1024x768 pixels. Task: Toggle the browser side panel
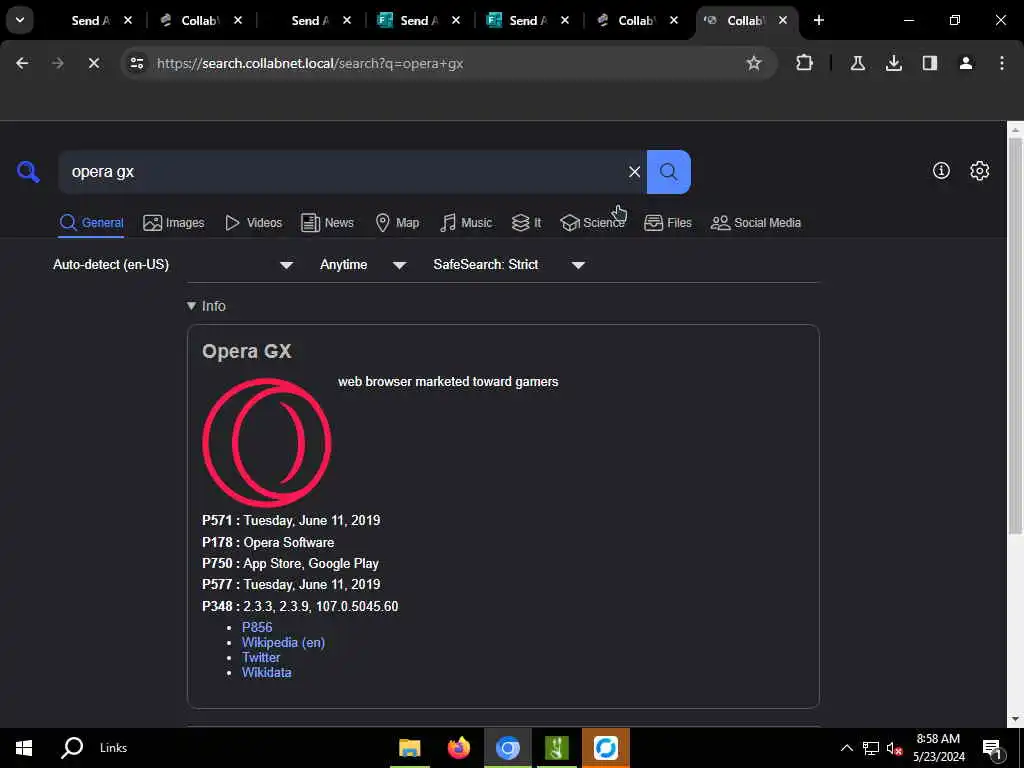coord(929,63)
